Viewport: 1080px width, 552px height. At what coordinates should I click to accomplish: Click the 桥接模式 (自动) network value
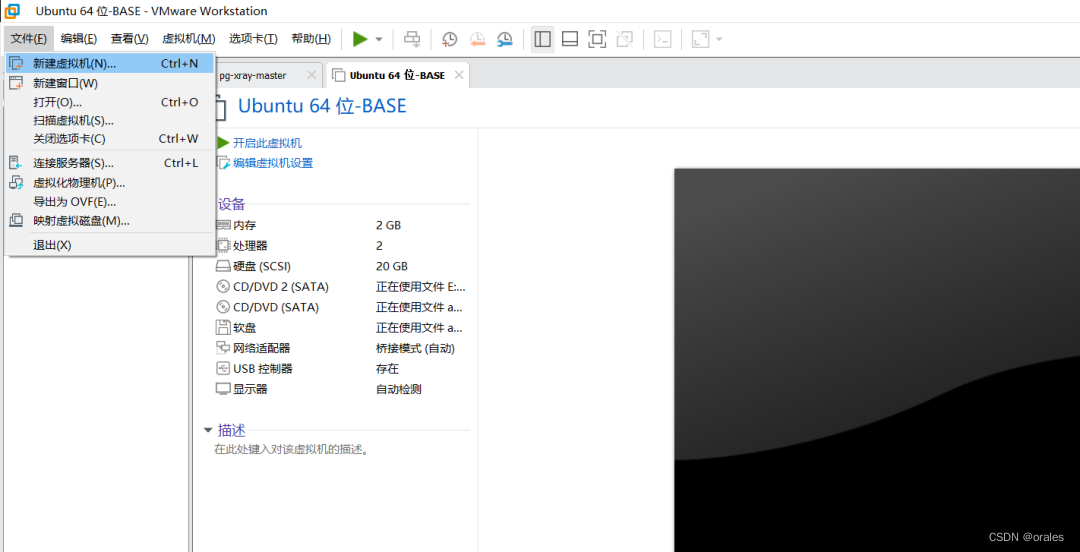(x=415, y=349)
